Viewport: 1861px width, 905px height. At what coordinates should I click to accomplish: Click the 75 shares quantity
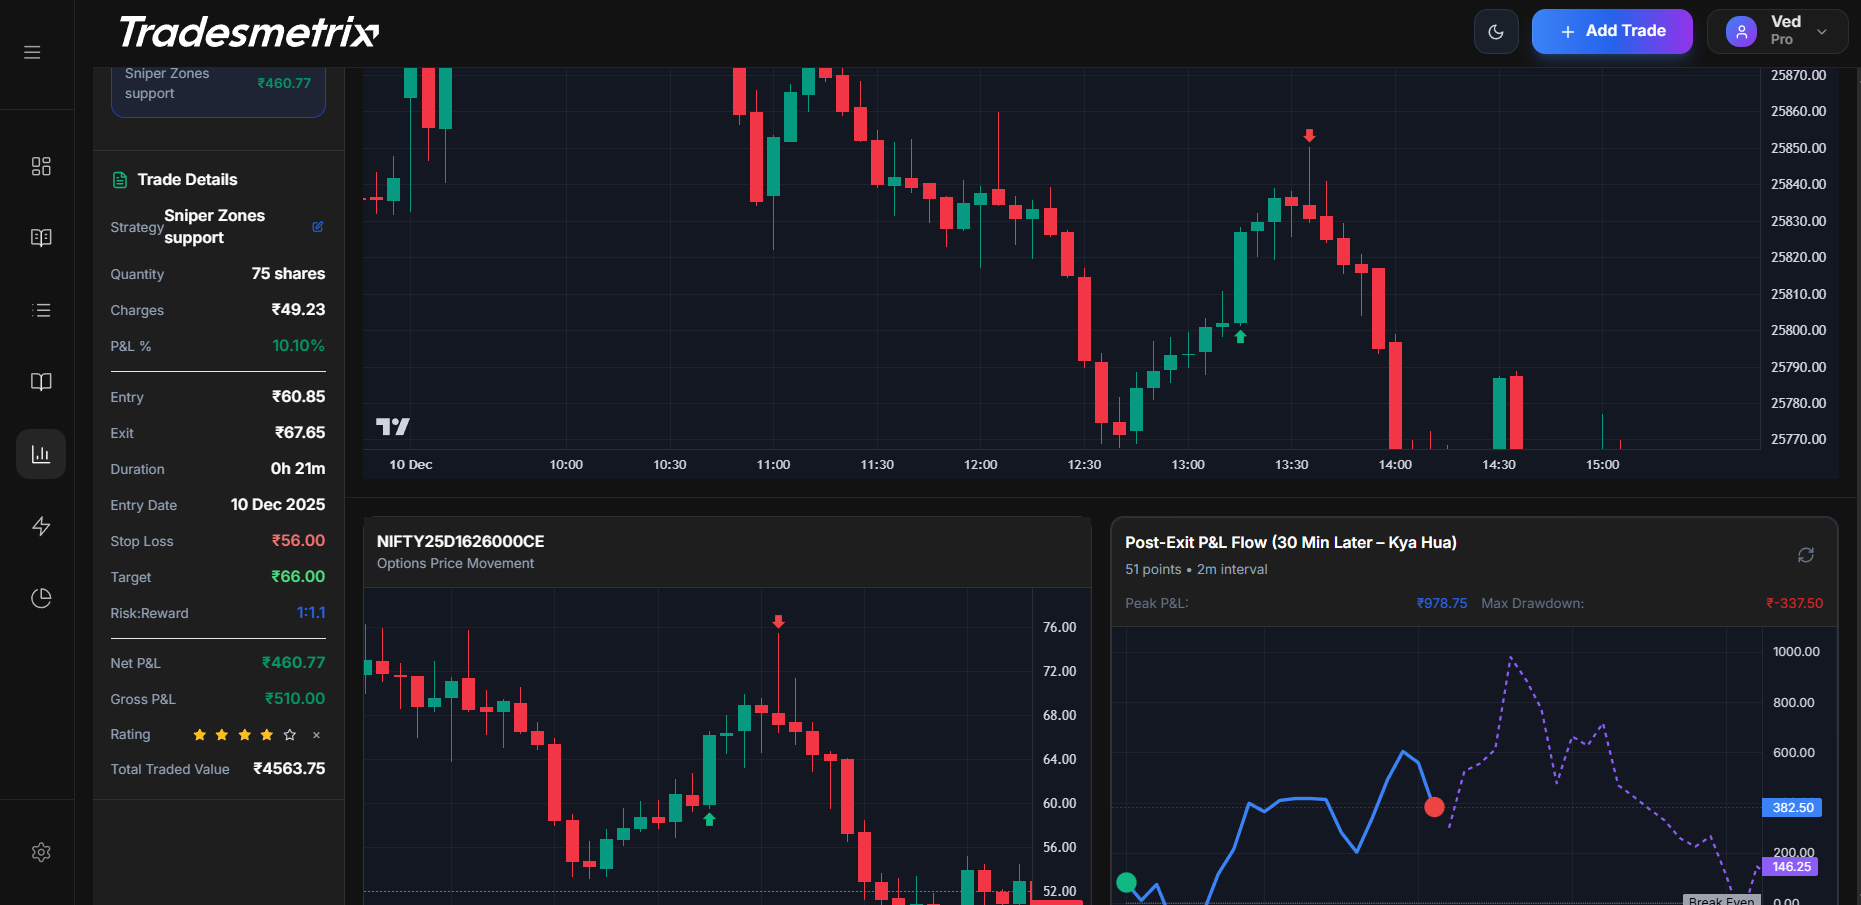pyautogui.click(x=288, y=274)
